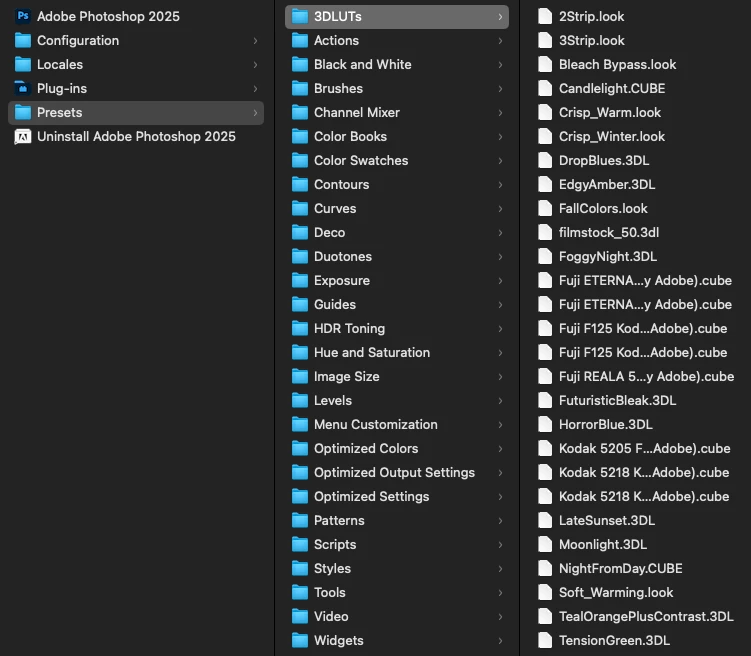Screen dimensions: 751x656
Task: Expand the Menu Customization folder chevron
Action: tap(500, 425)
